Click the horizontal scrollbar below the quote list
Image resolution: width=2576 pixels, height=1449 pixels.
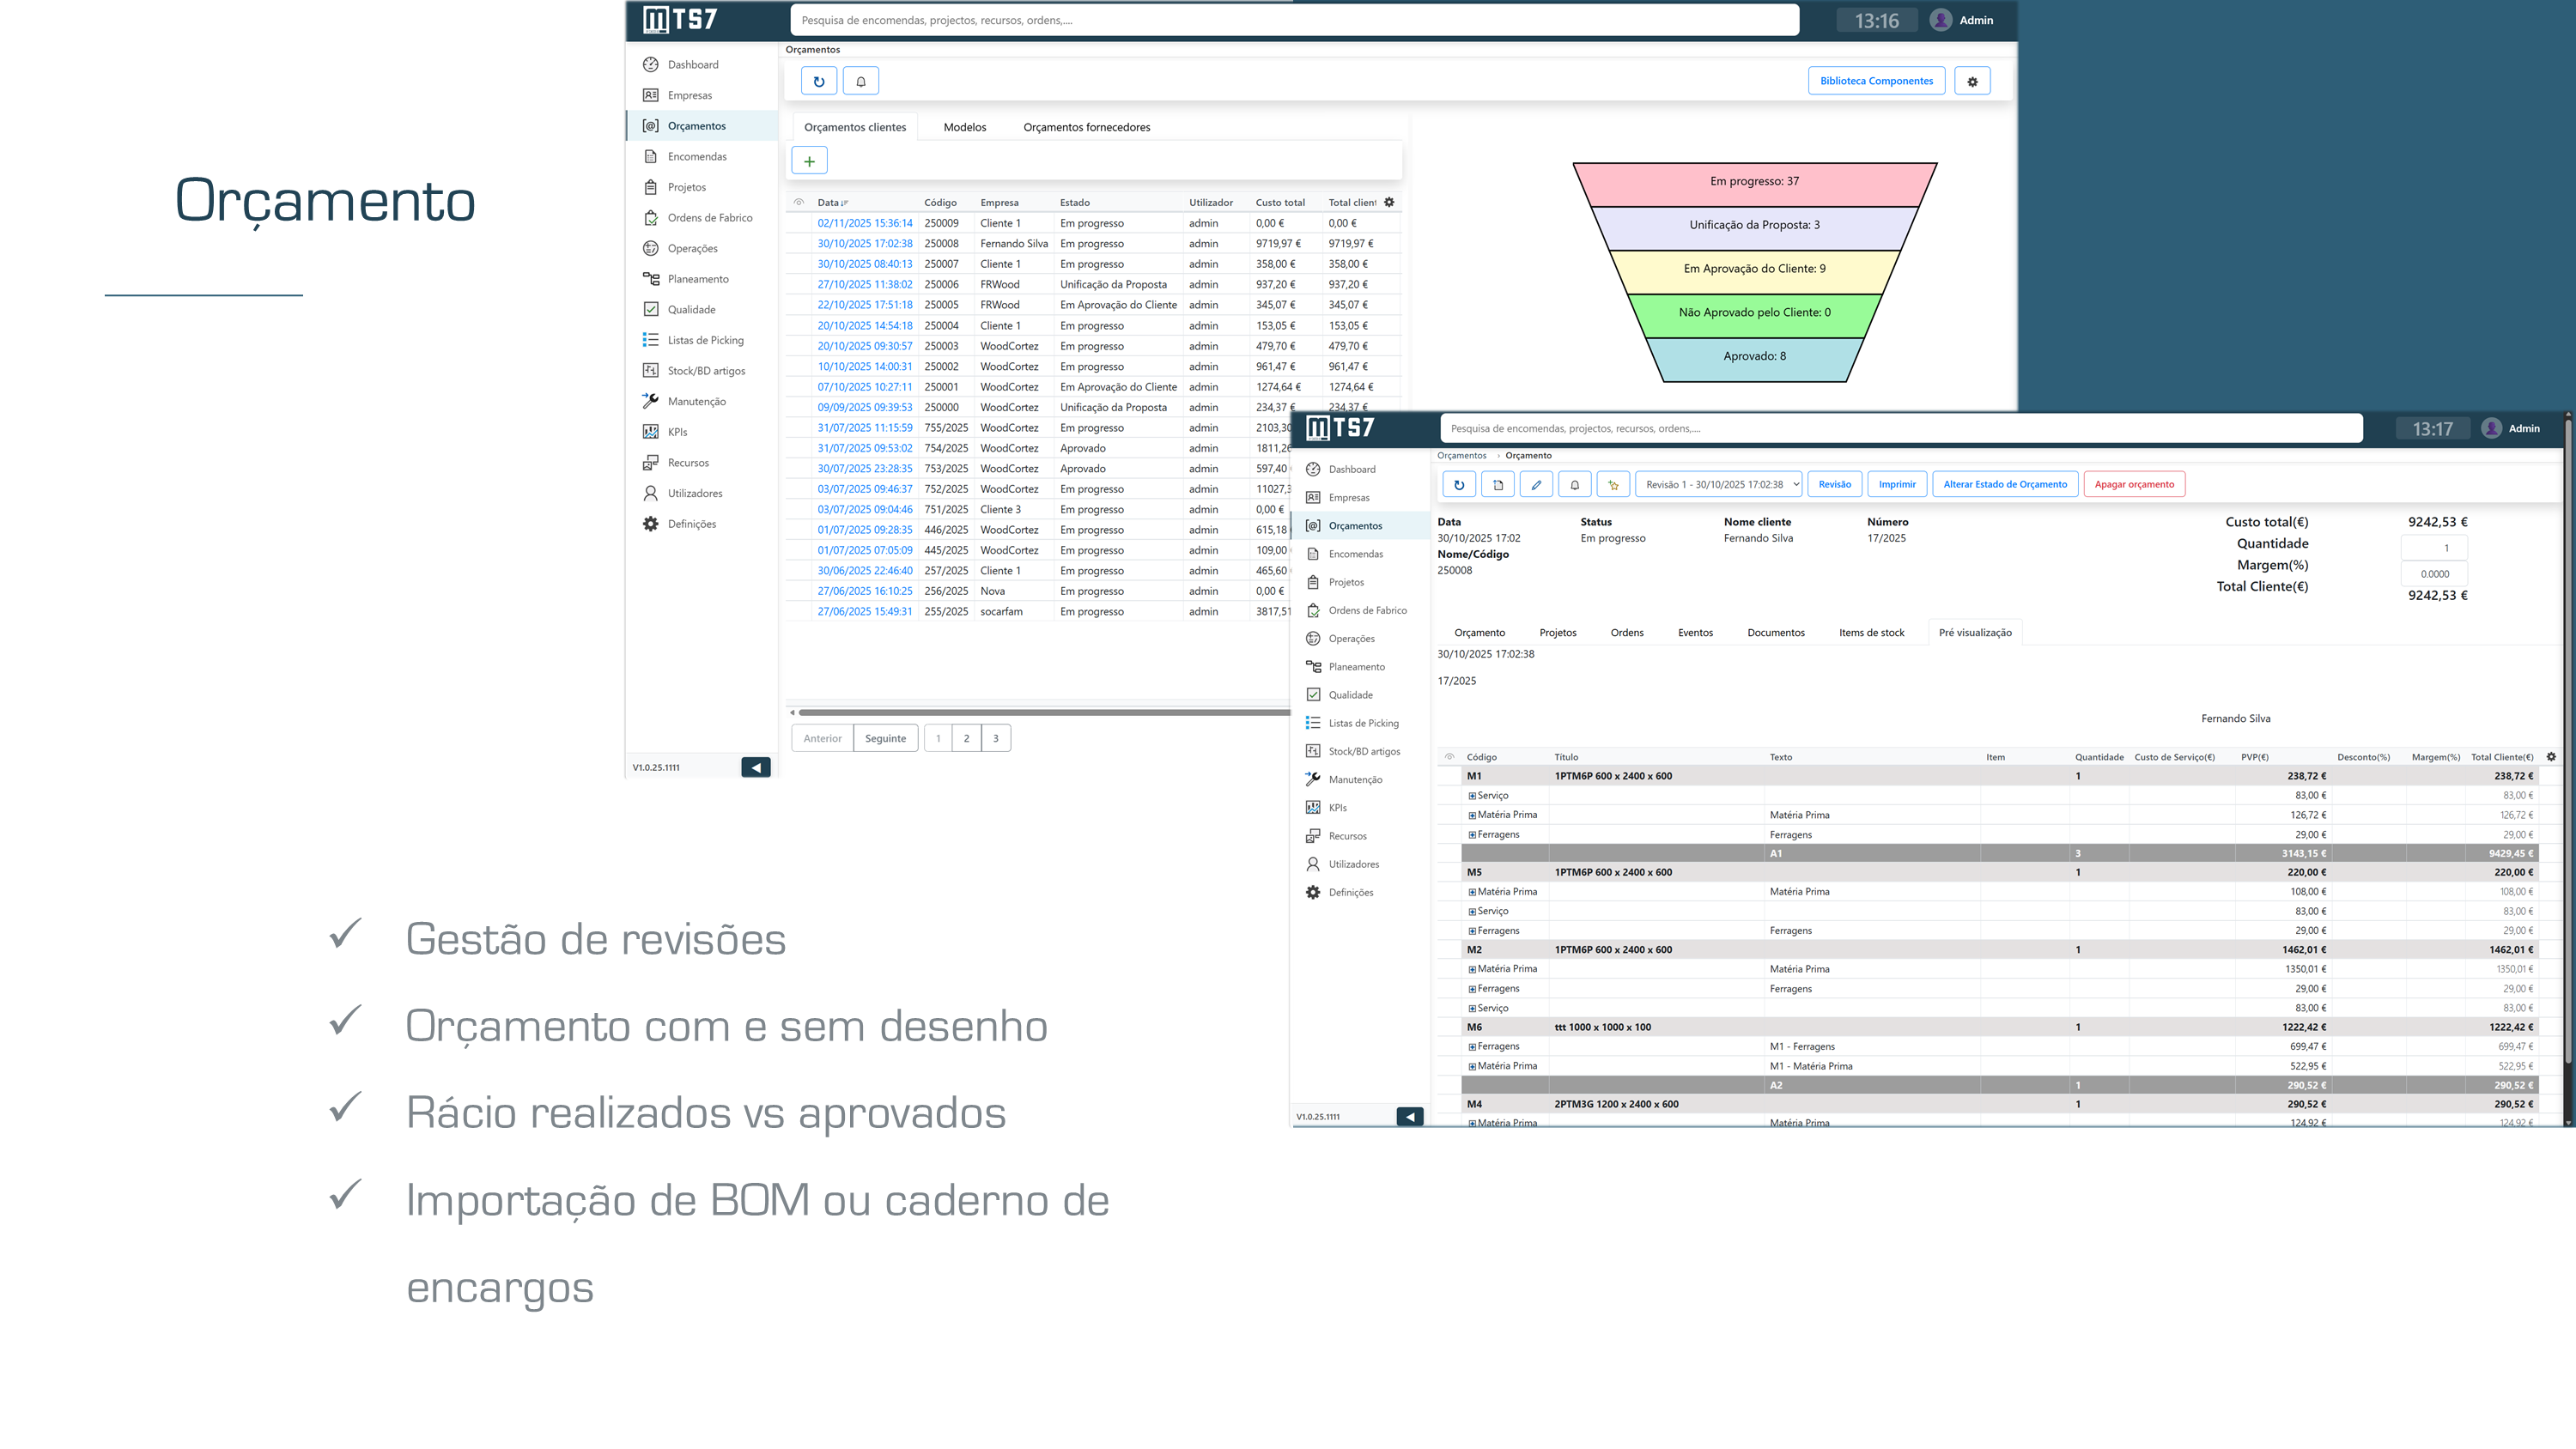[1040, 712]
